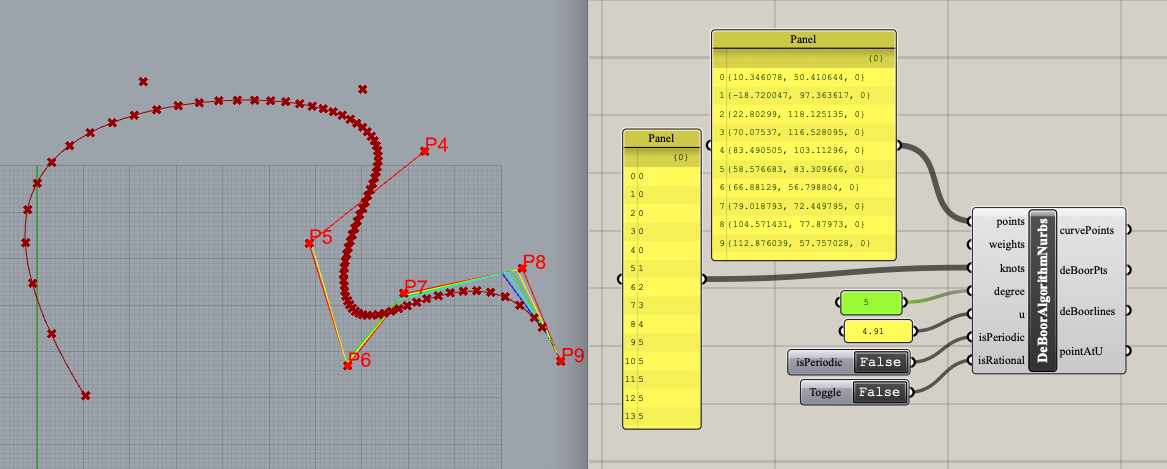The width and height of the screenshot is (1167, 469).
Task: Click the green degree panel showing 5
Action: [x=870, y=302]
